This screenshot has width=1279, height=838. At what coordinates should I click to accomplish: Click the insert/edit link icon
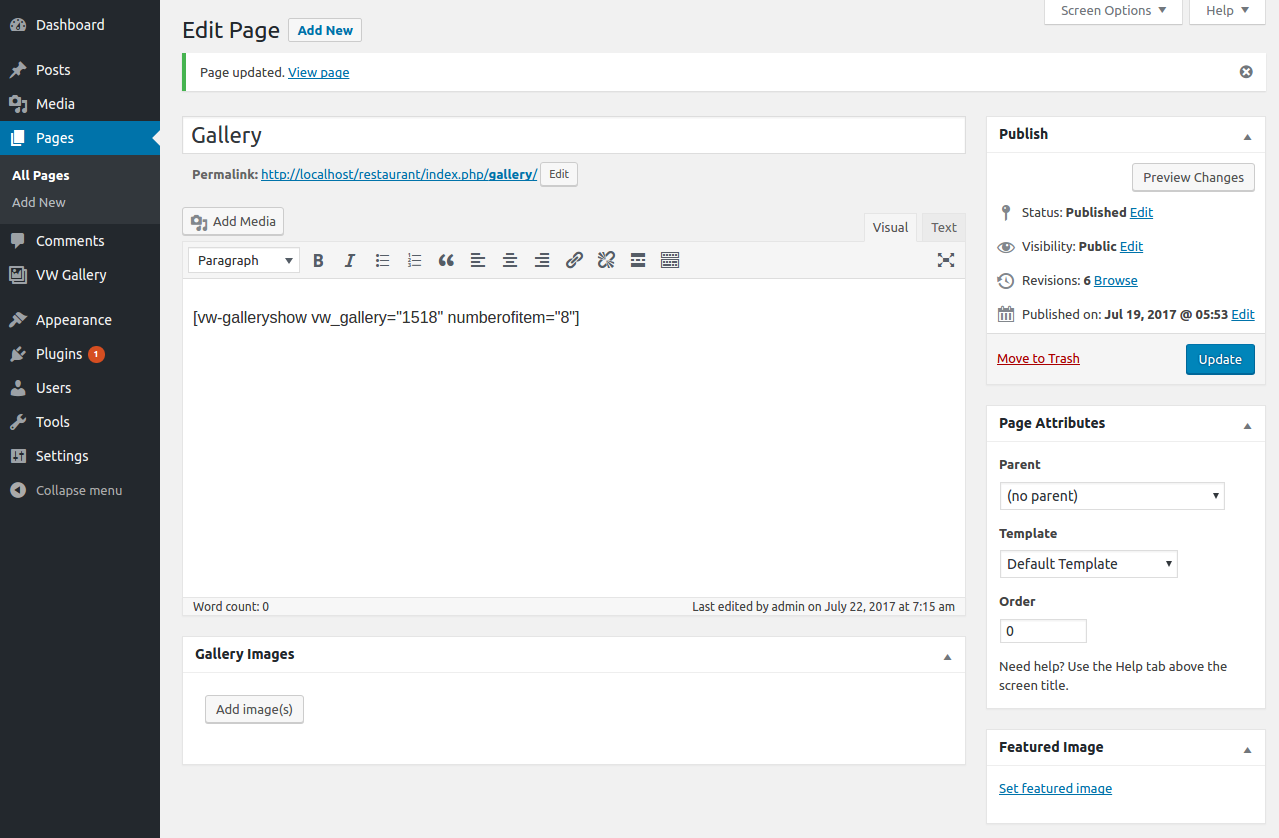pyautogui.click(x=574, y=260)
